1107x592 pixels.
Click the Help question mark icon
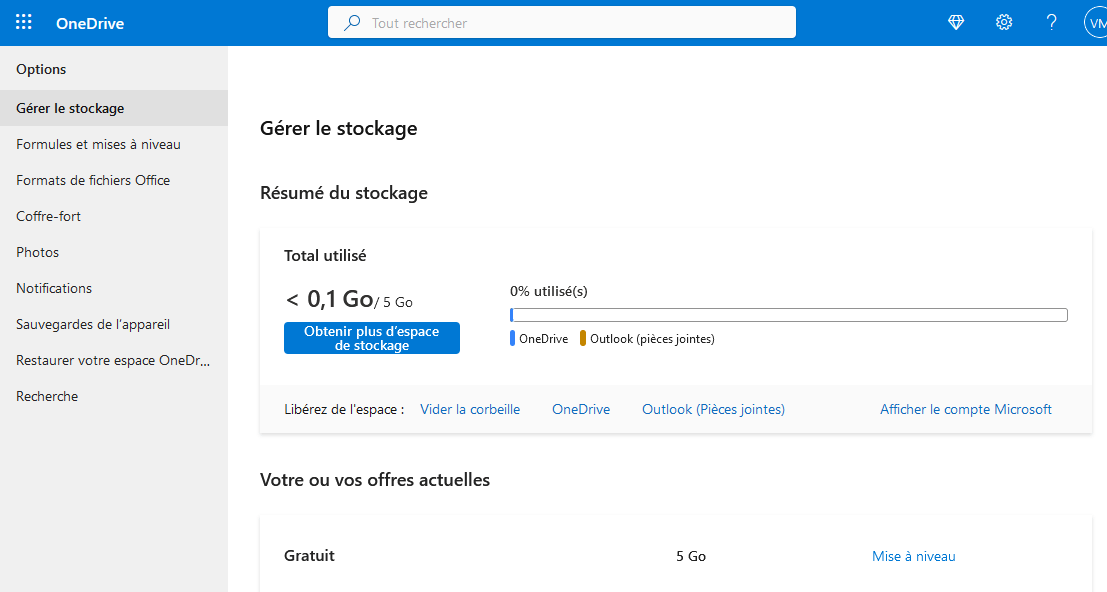1051,23
